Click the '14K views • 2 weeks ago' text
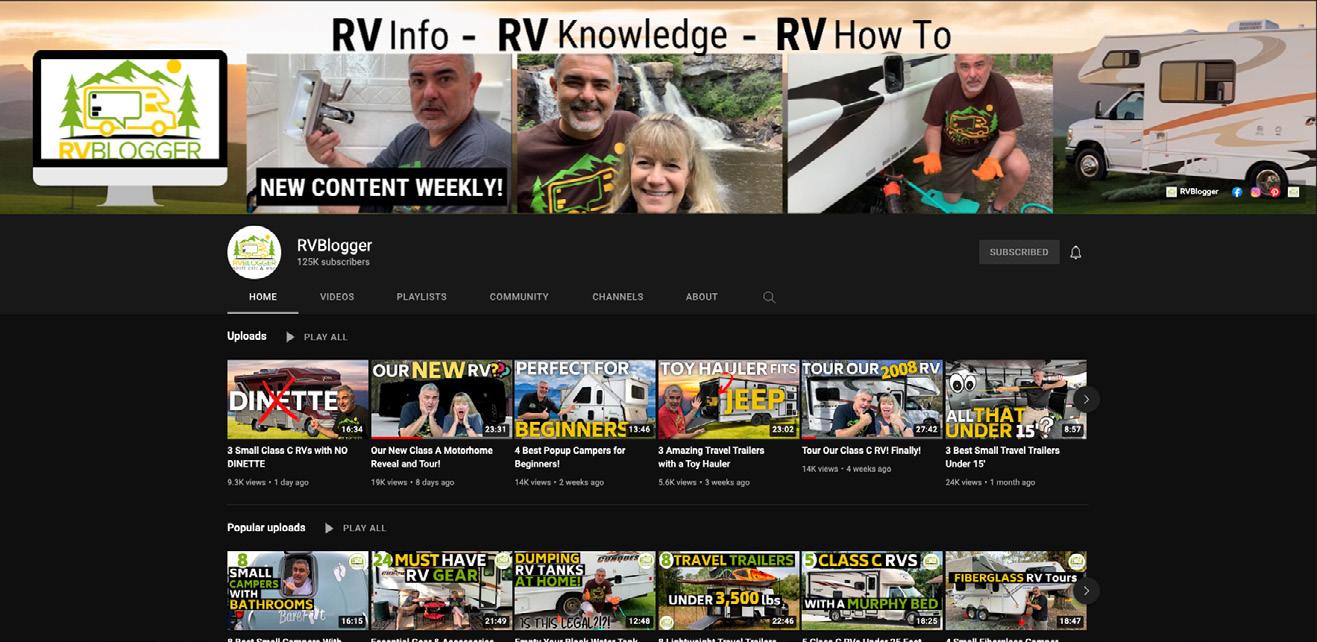1317x642 pixels. tap(559, 482)
